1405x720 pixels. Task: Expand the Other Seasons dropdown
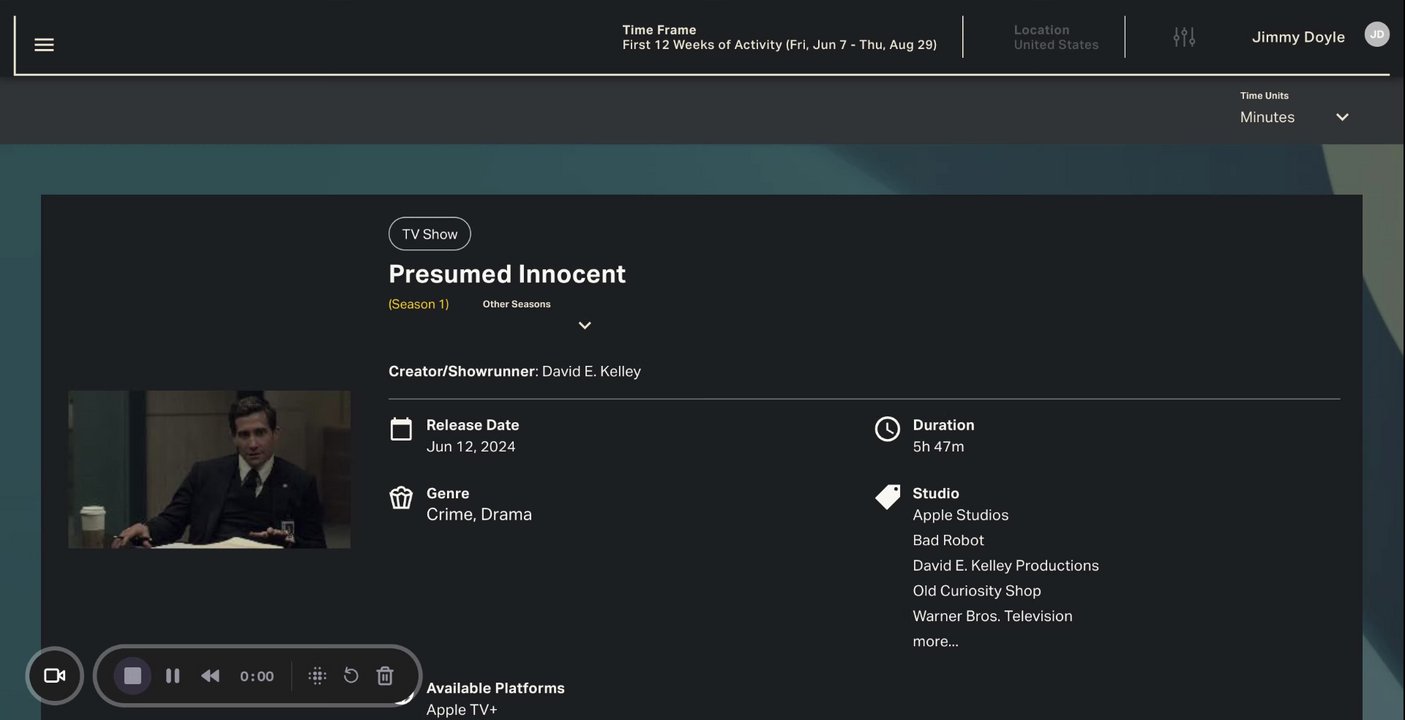(585, 325)
